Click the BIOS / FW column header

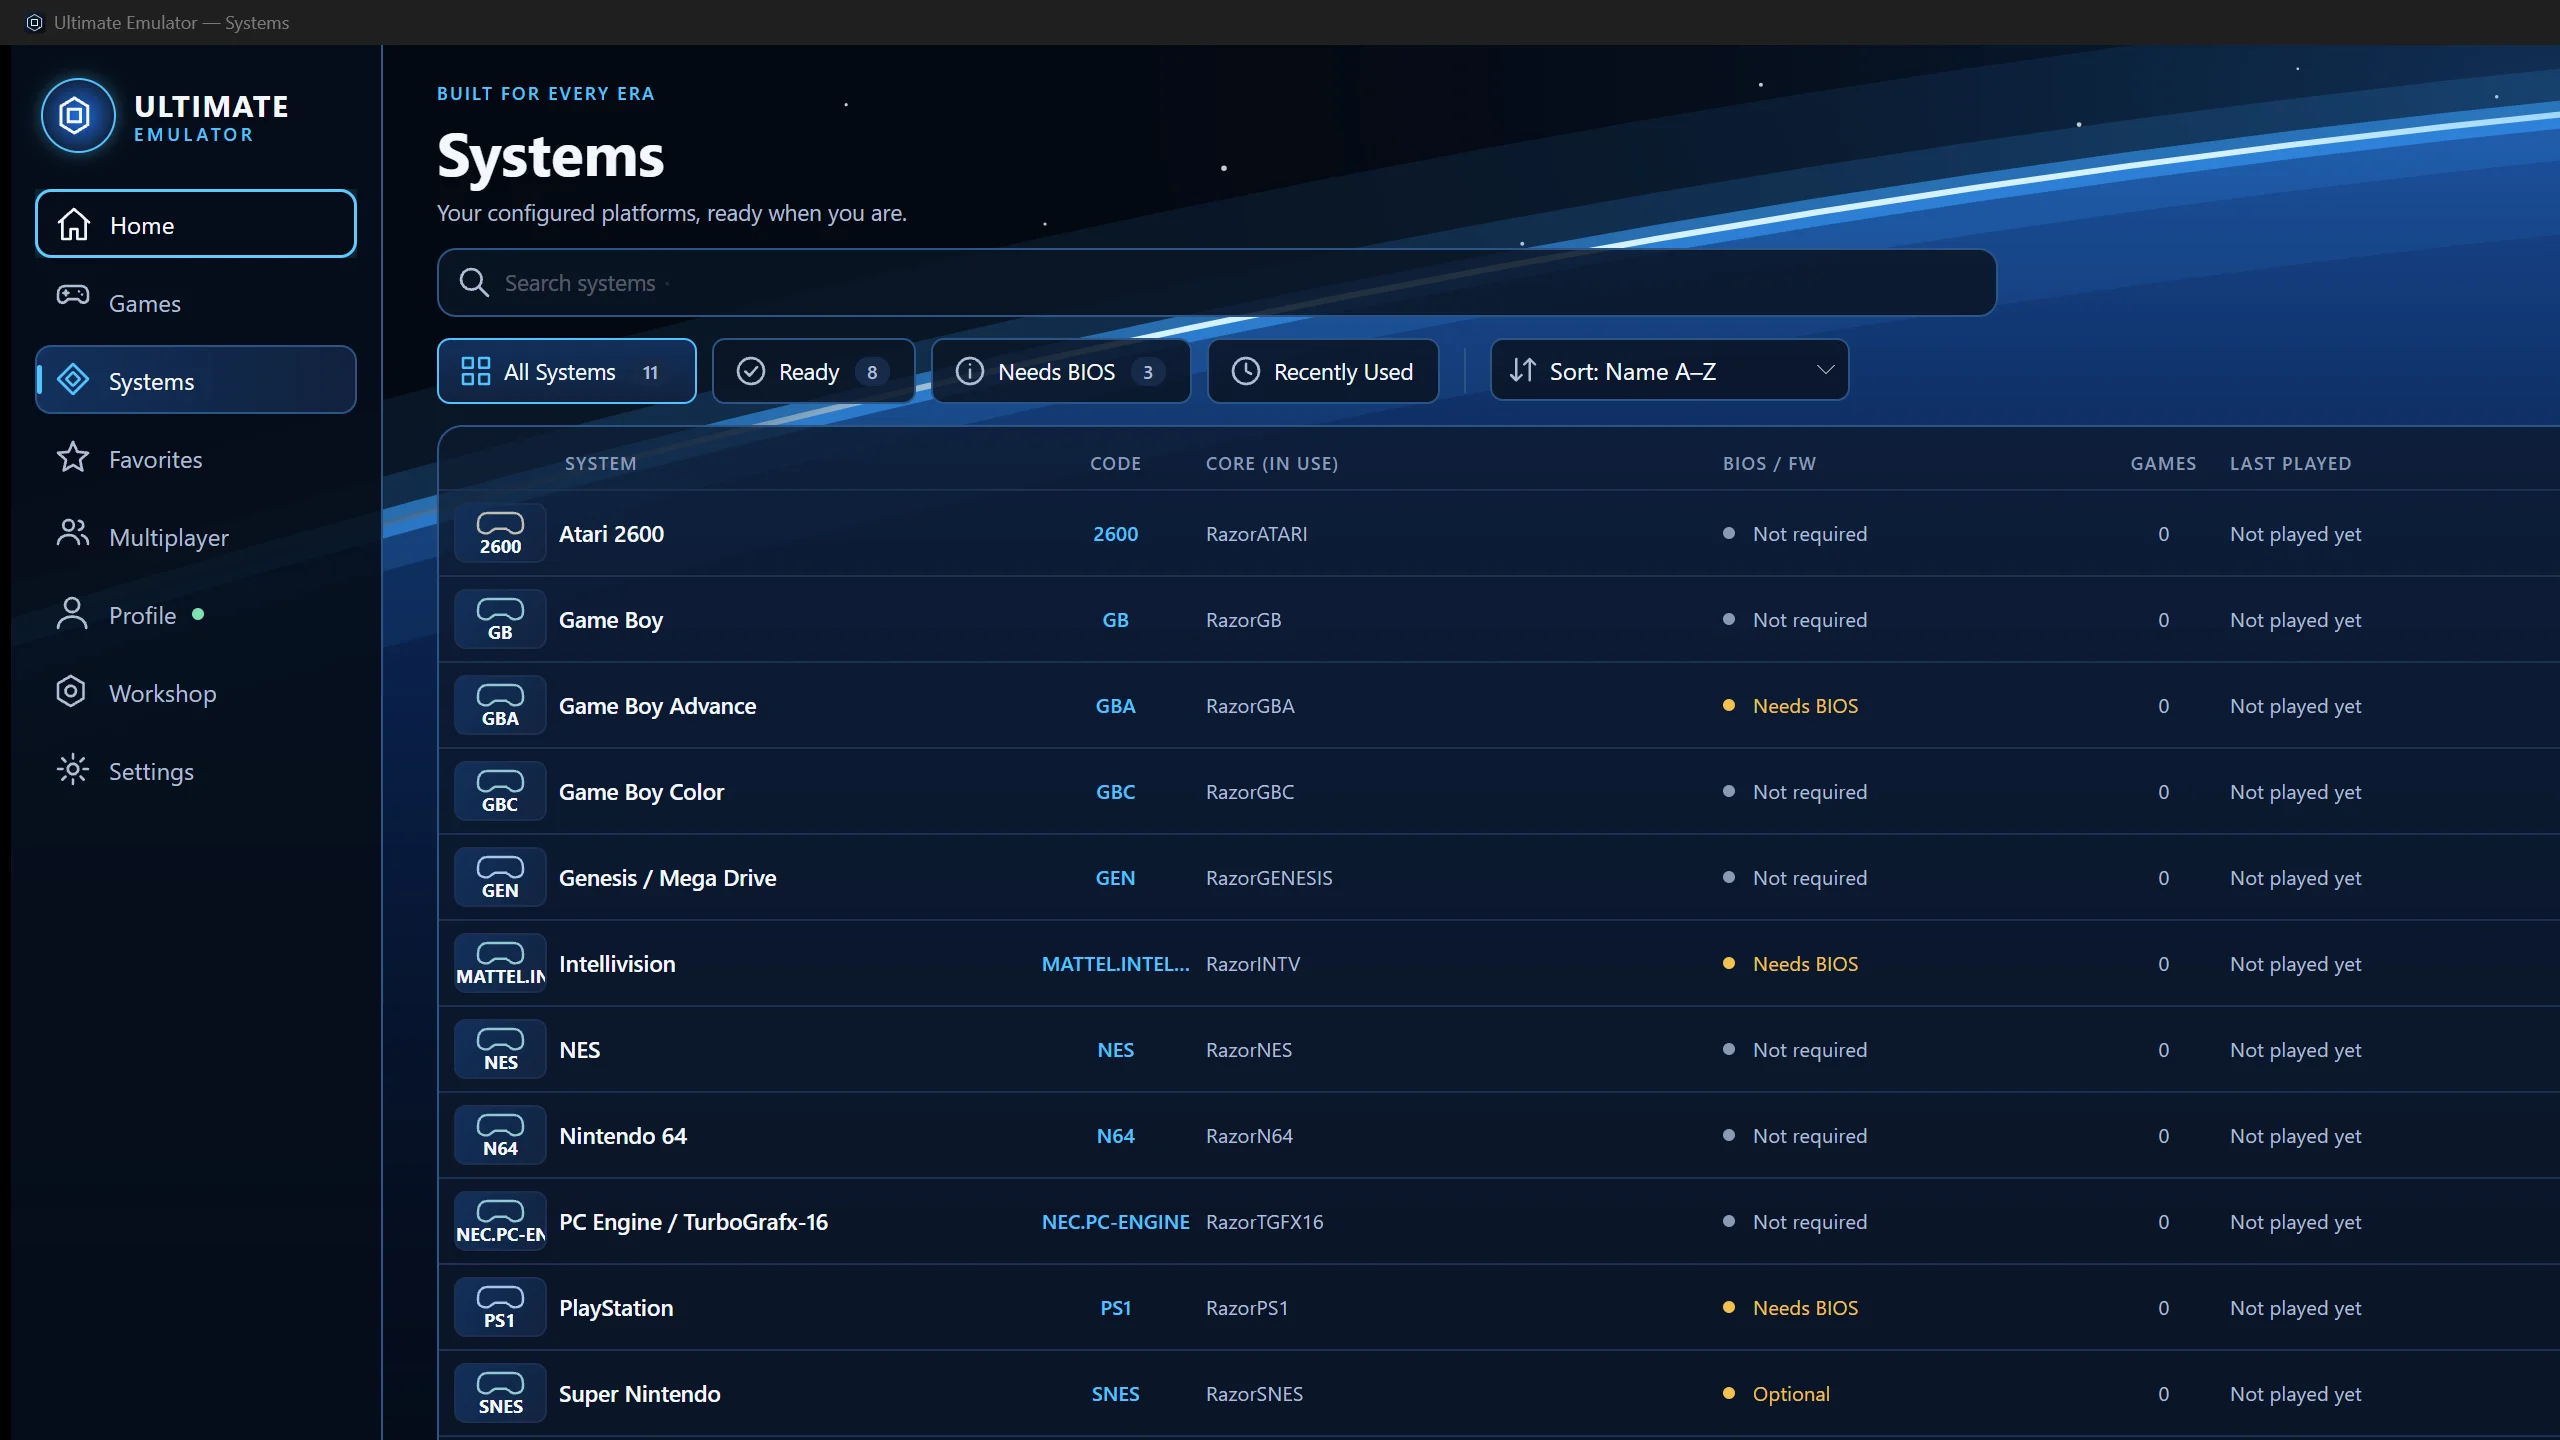(1769, 463)
